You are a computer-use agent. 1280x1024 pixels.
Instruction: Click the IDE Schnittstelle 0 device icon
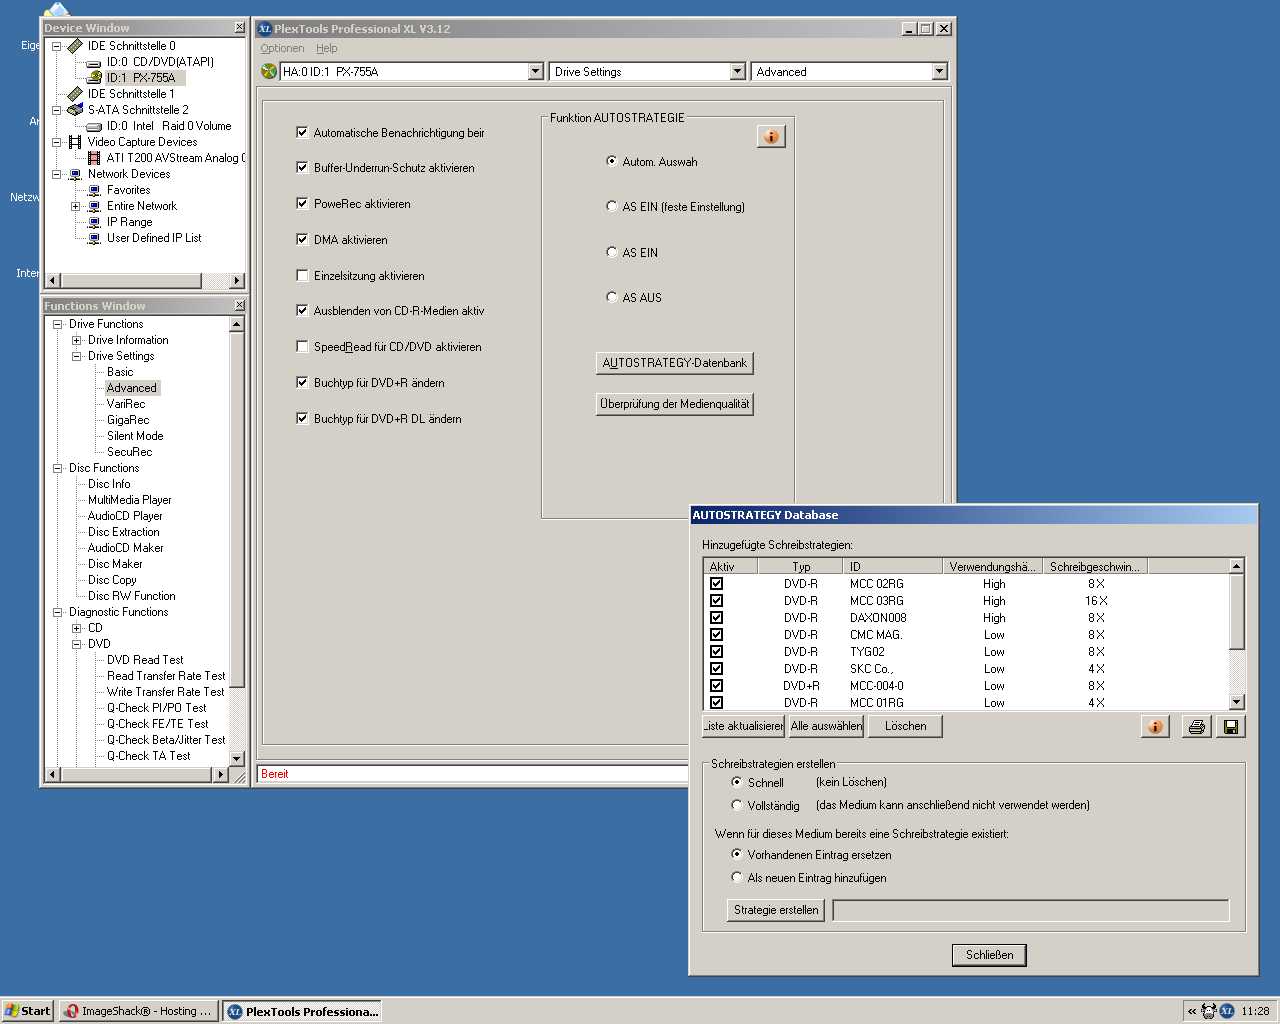(75, 46)
